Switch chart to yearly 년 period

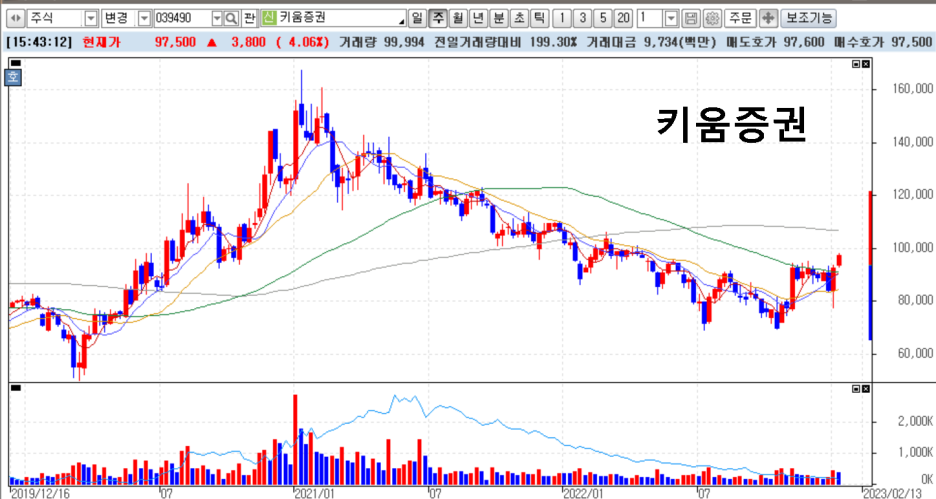[x=478, y=19]
